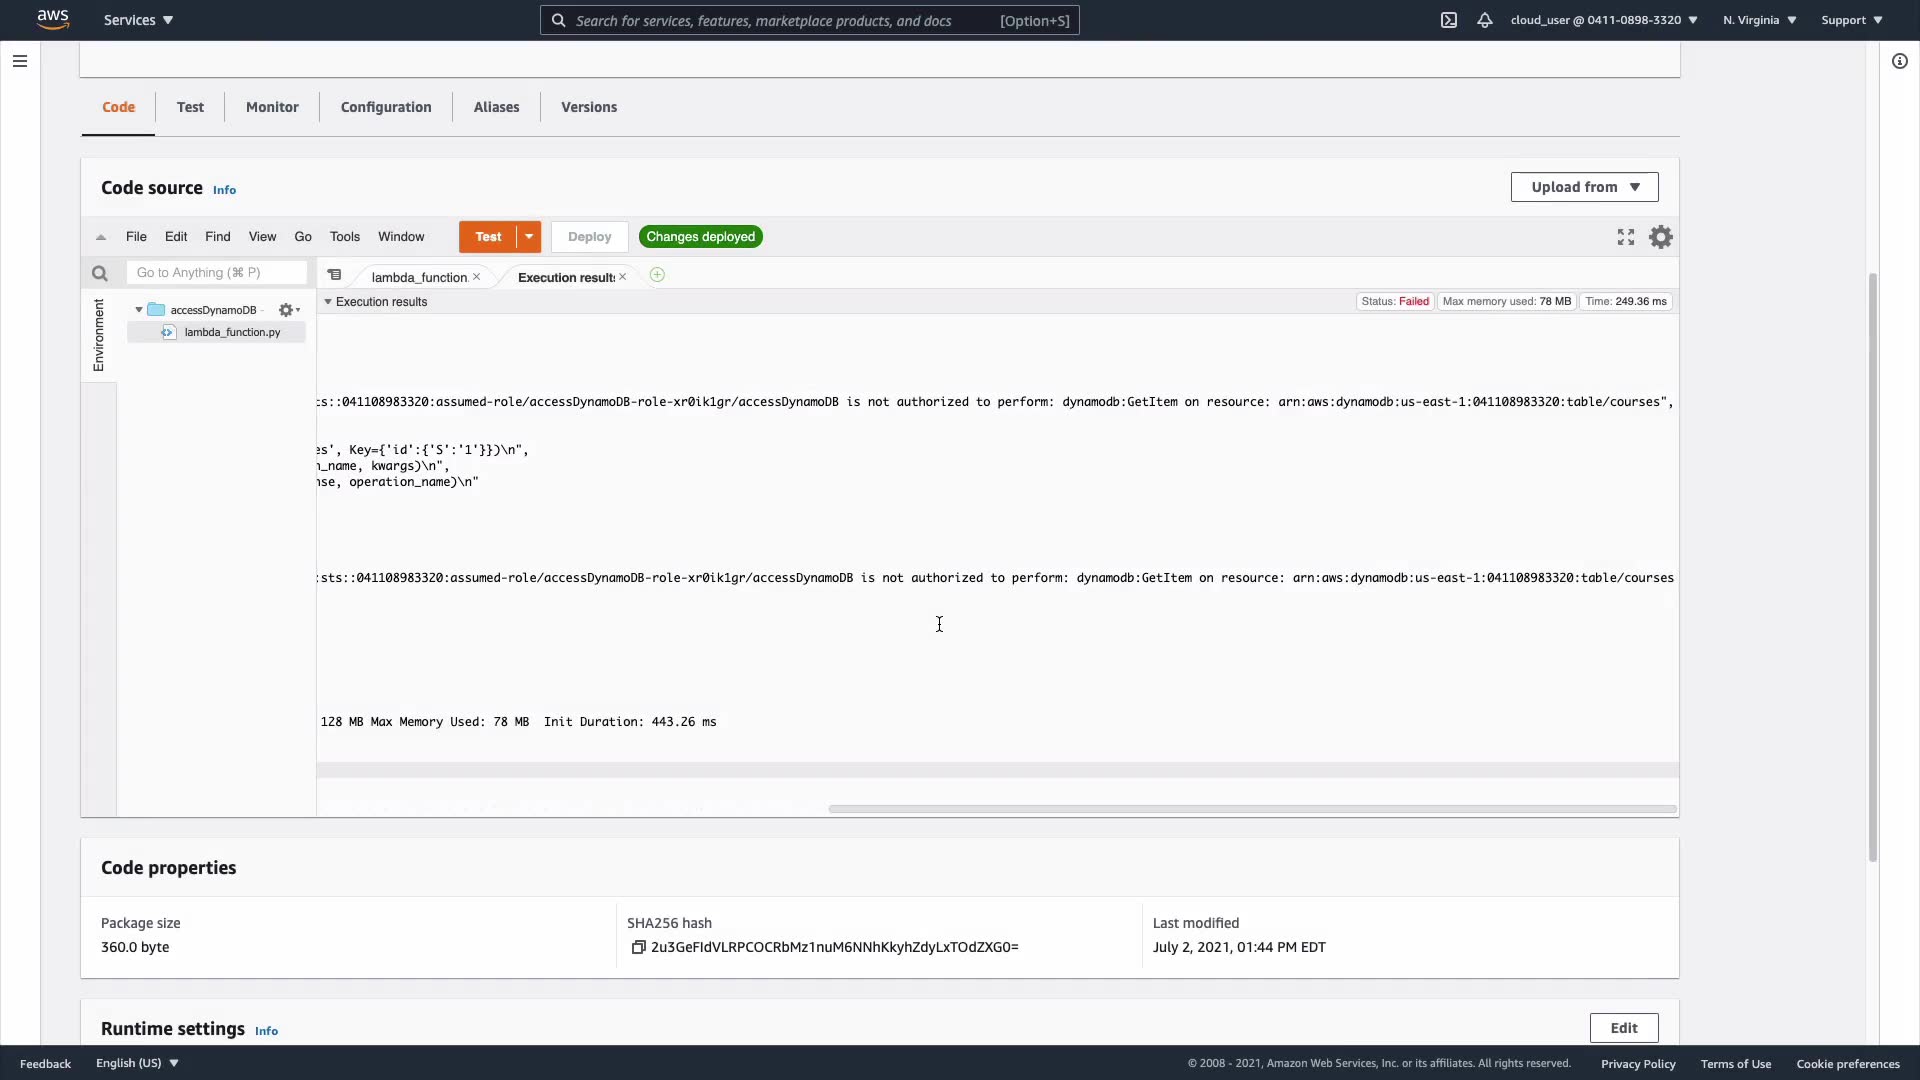
Task: Open the Tools menu in editor
Action: tap(344, 237)
